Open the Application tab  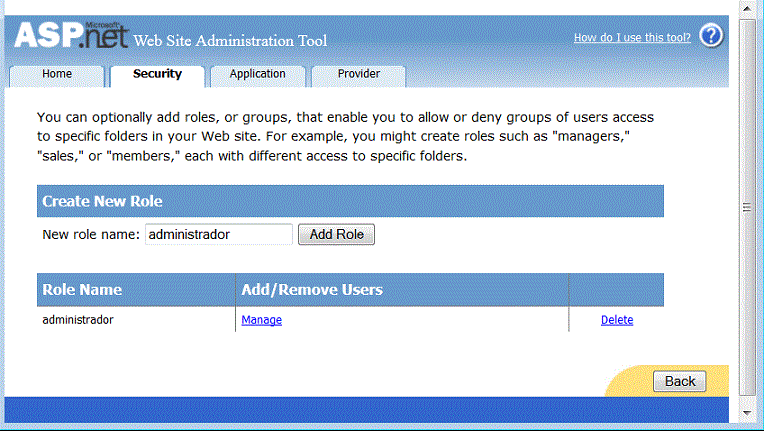(x=257, y=74)
